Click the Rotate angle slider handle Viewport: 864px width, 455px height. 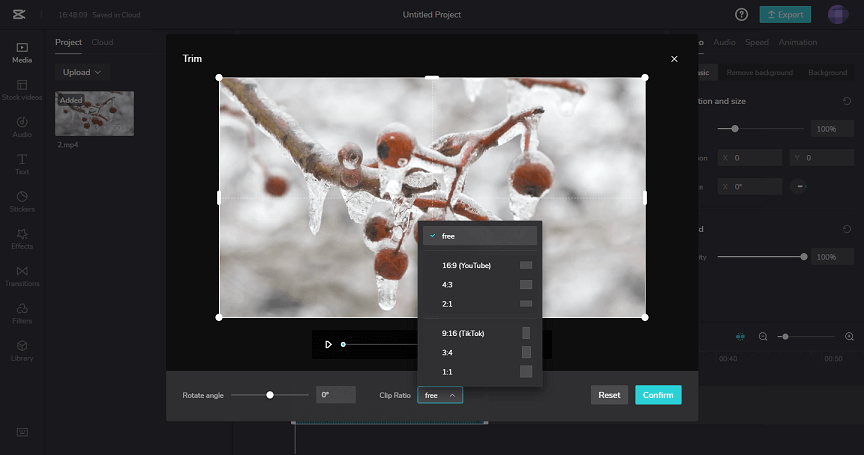[270, 395]
